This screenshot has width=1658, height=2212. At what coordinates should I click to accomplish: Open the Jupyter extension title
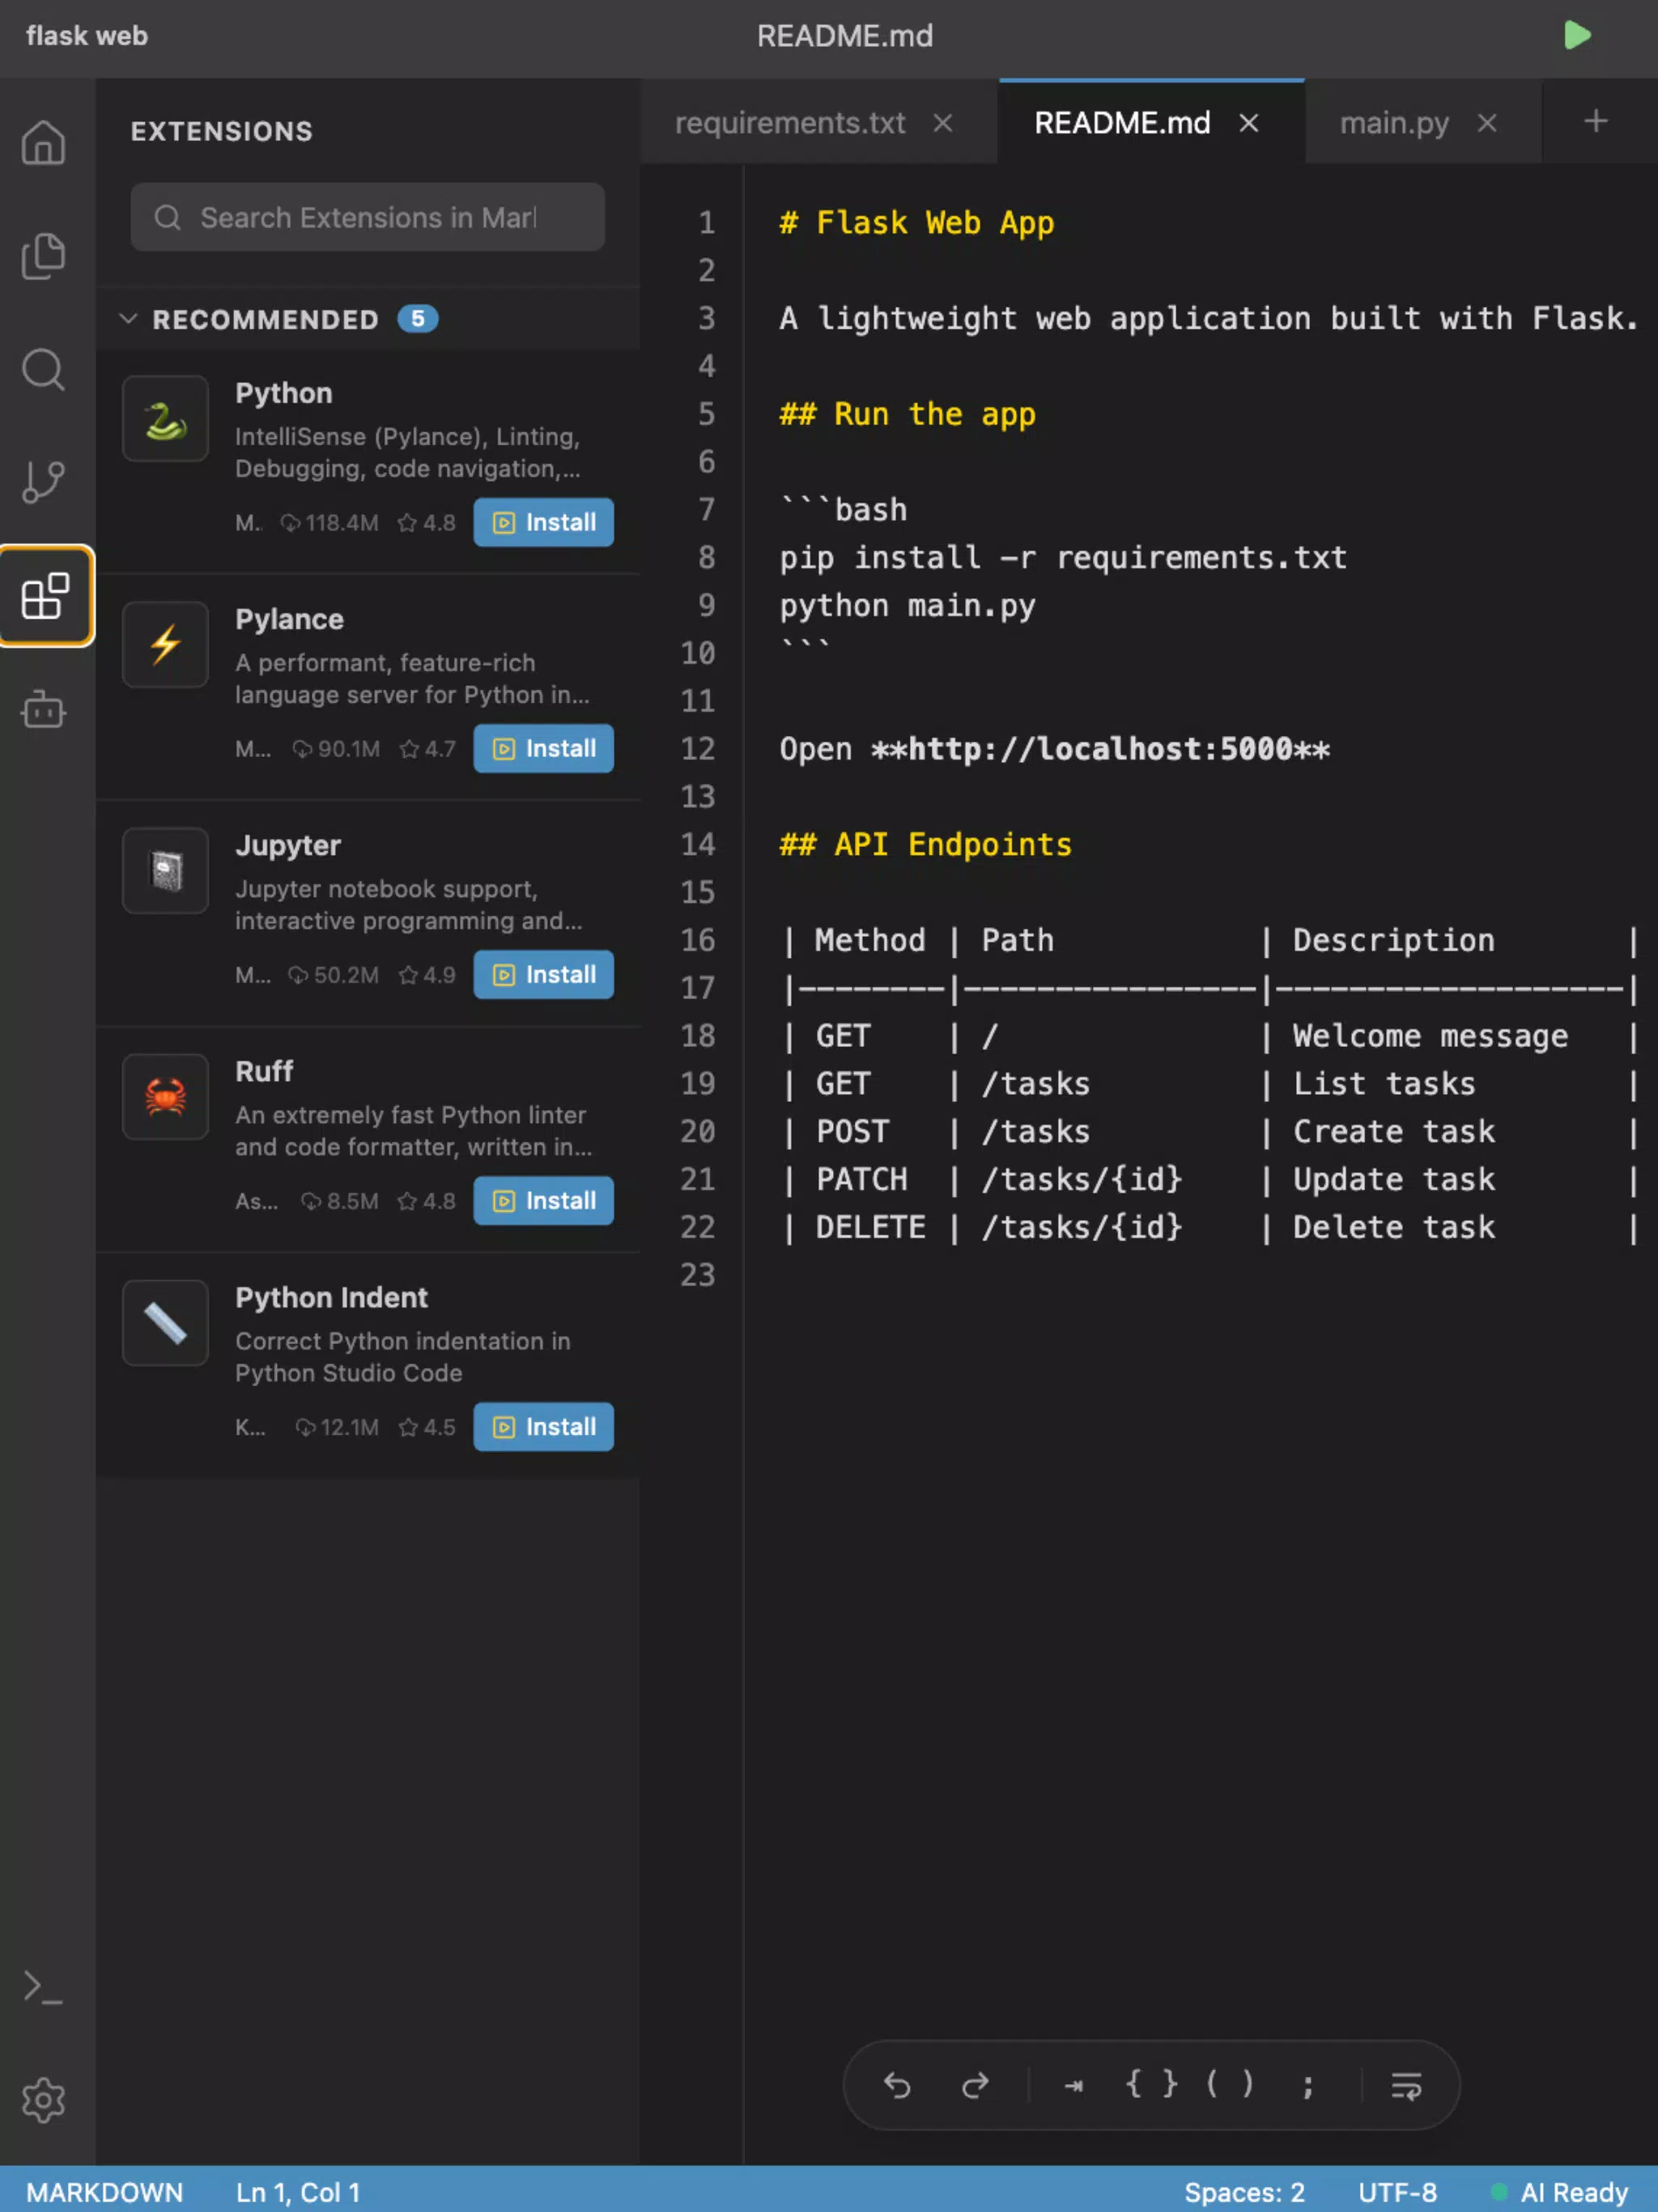click(288, 845)
